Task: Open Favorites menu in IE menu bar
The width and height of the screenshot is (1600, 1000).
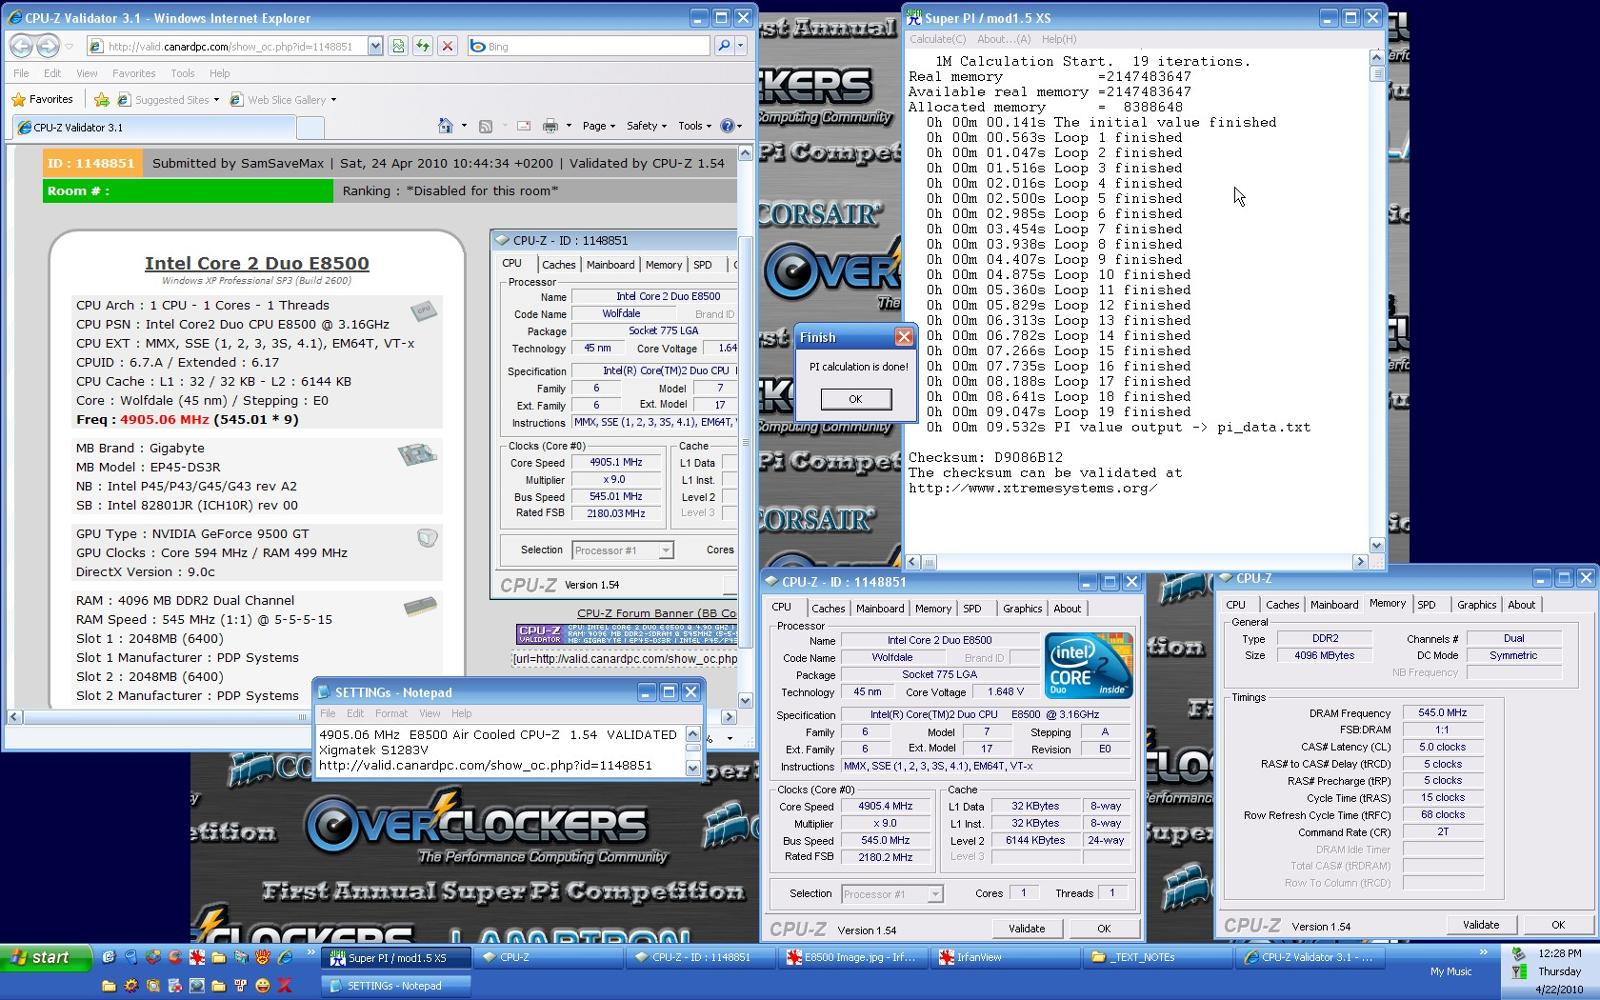Action: [x=133, y=73]
